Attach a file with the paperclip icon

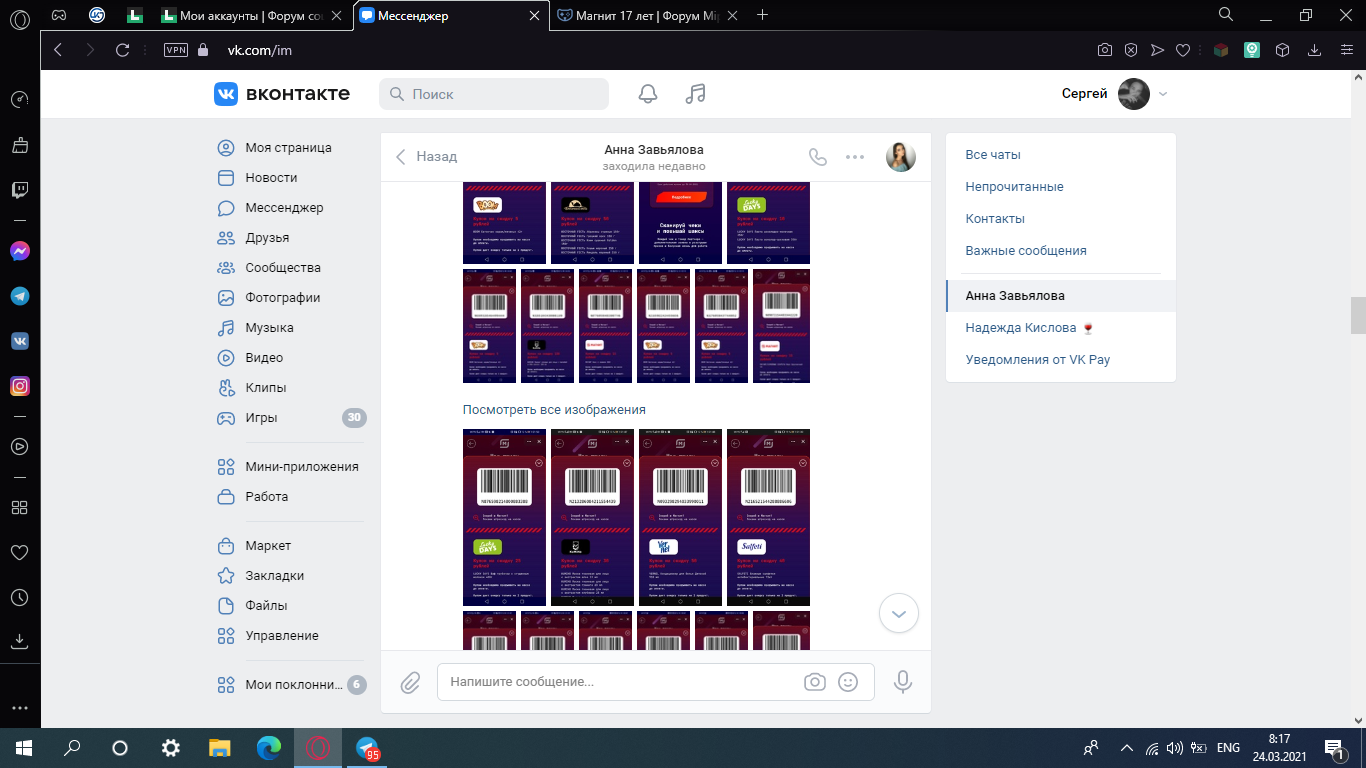click(410, 683)
